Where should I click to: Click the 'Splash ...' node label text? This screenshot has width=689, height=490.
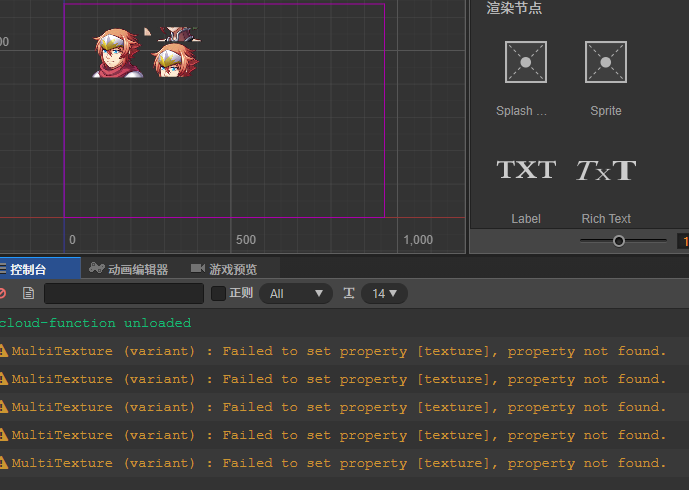[521, 111]
